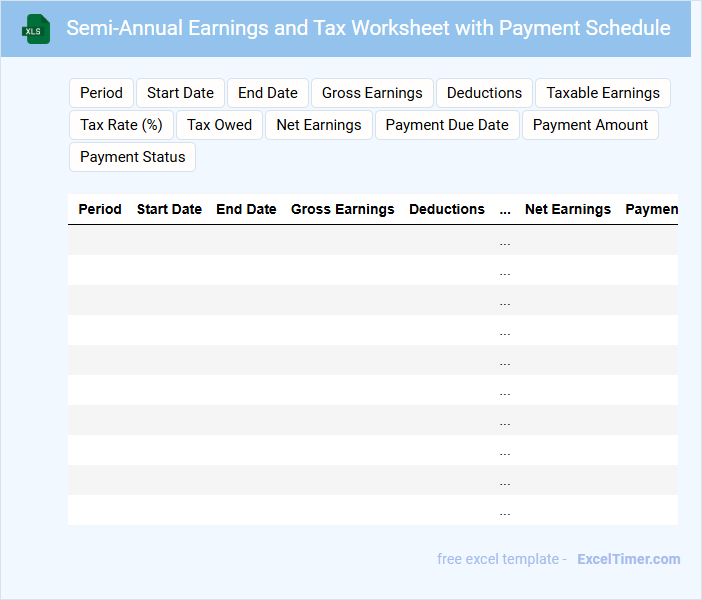Select the Taxable Earnings tag button
702x600 pixels.
point(603,93)
